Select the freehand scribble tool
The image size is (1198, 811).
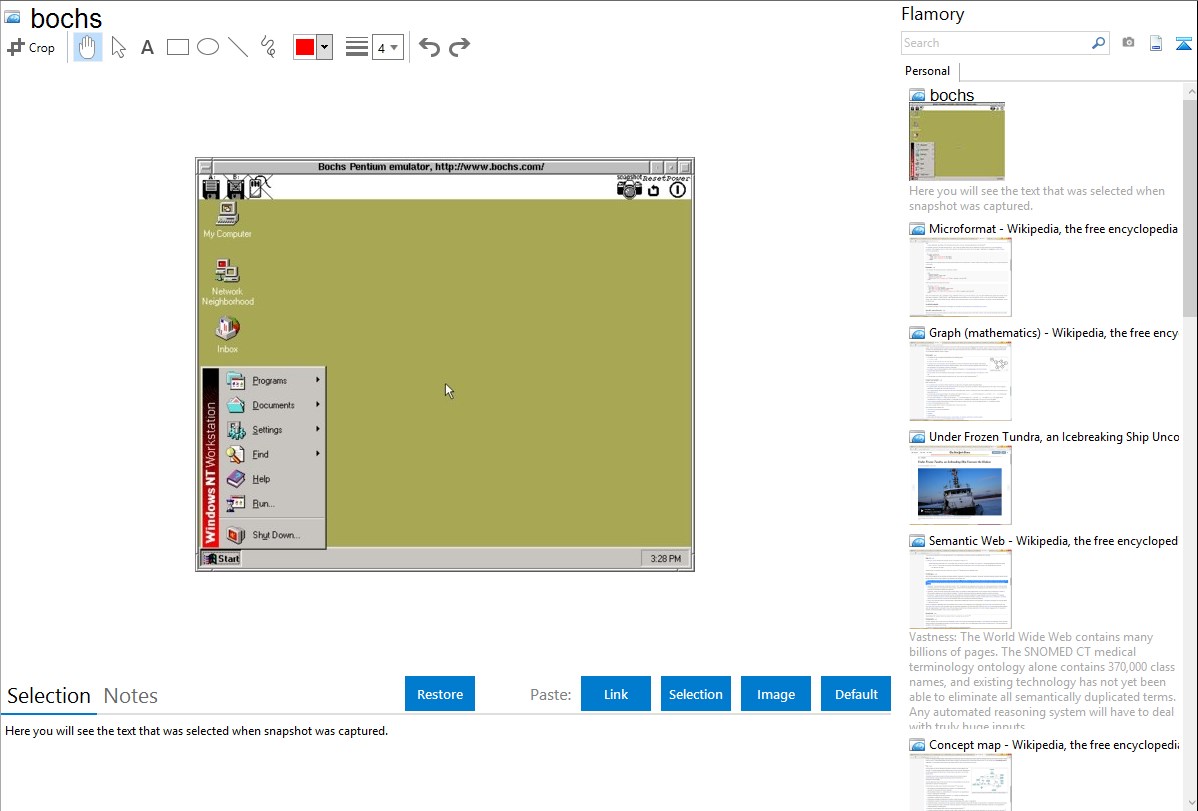(x=268, y=47)
